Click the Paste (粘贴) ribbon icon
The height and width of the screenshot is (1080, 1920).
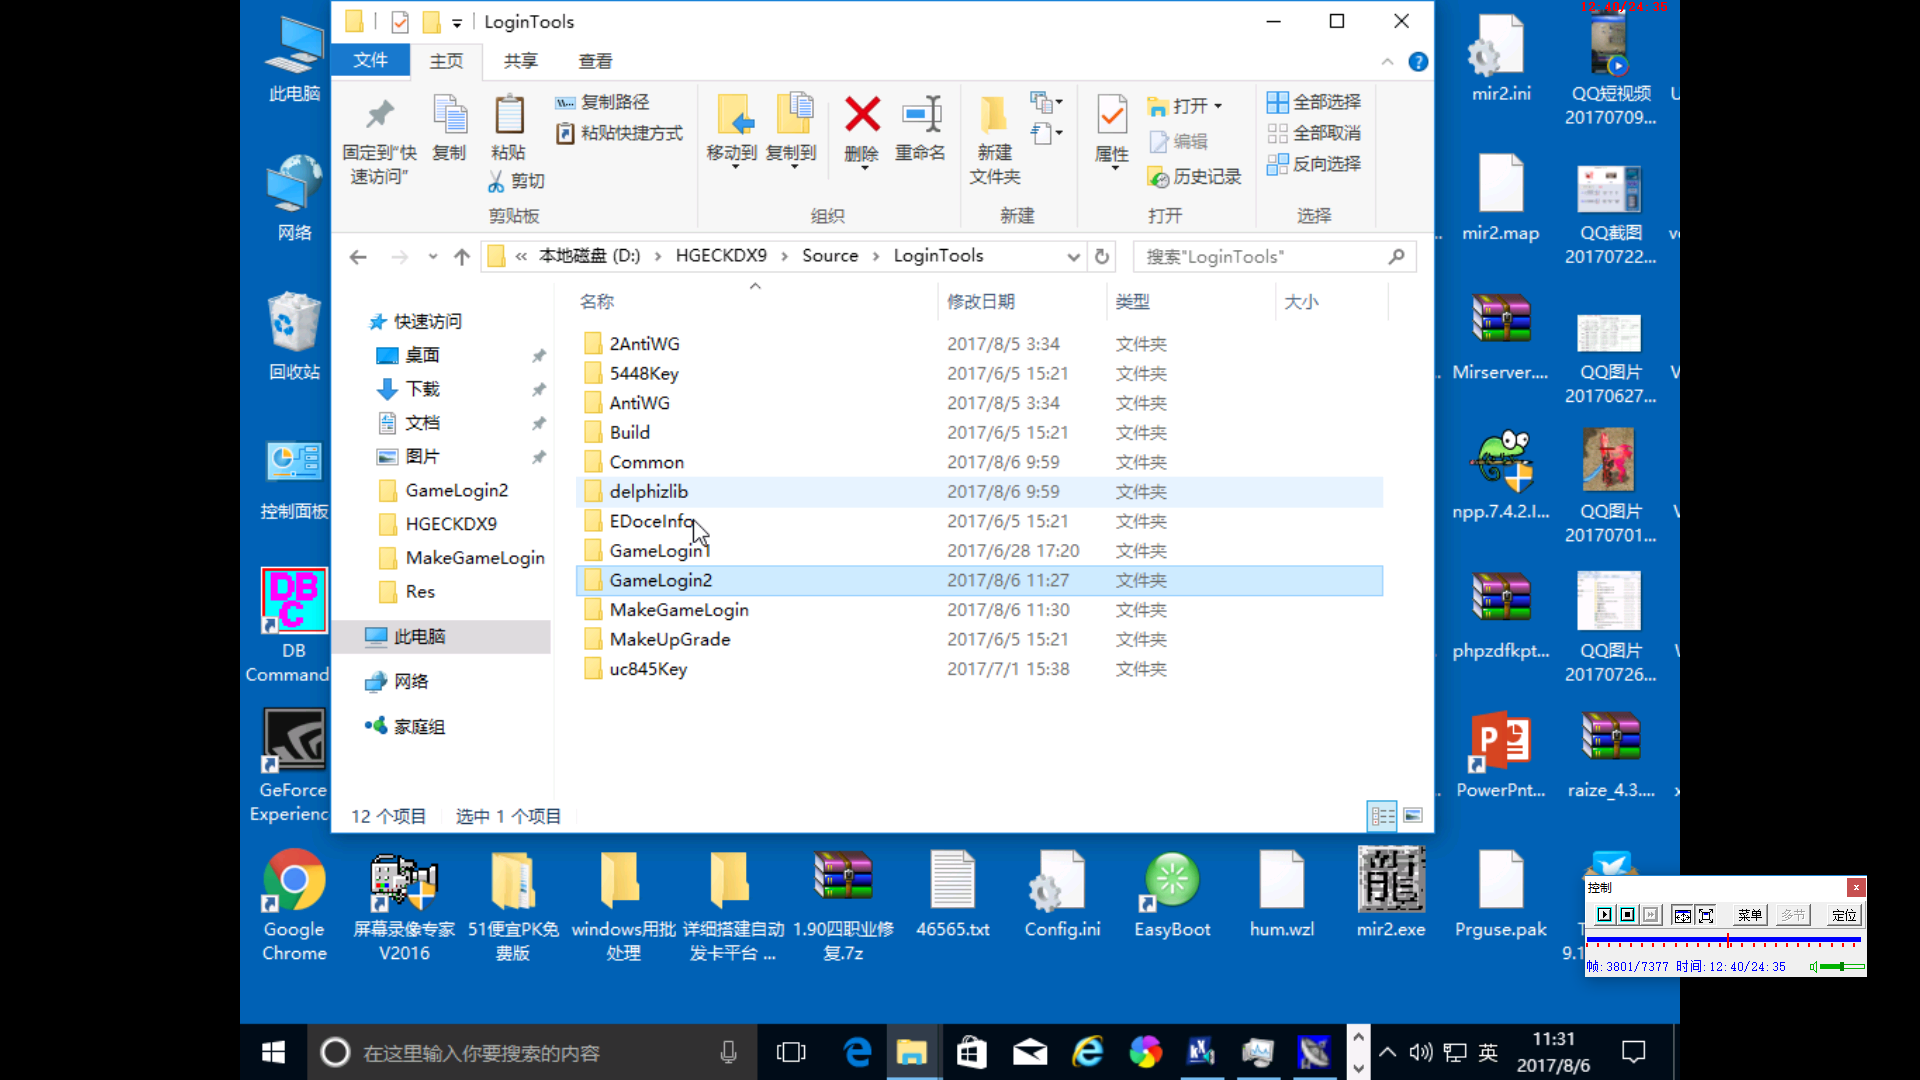click(x=509, y=115)
